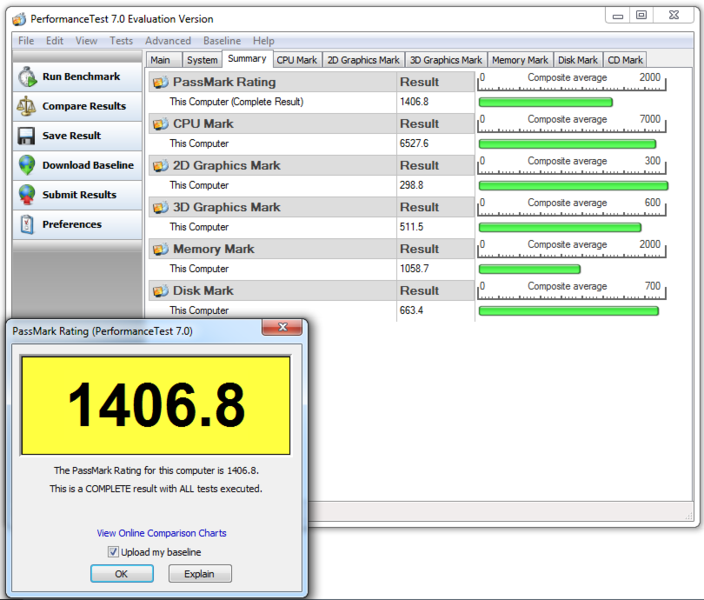This screenshot has height=600, width=704.
Task: Click the Submit Results globe icon
Action: click(x=27, y=195)
